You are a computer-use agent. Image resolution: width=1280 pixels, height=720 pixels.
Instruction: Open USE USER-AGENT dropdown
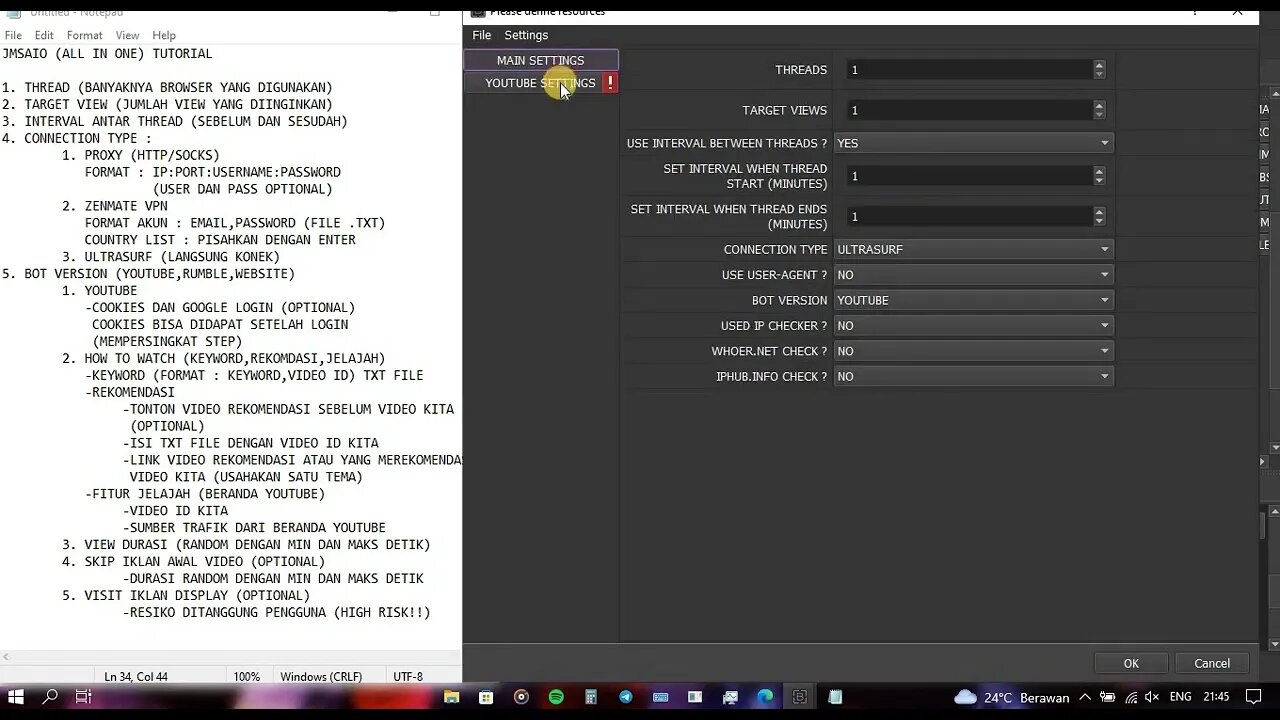pyautogui.click(x=973, y=275)
